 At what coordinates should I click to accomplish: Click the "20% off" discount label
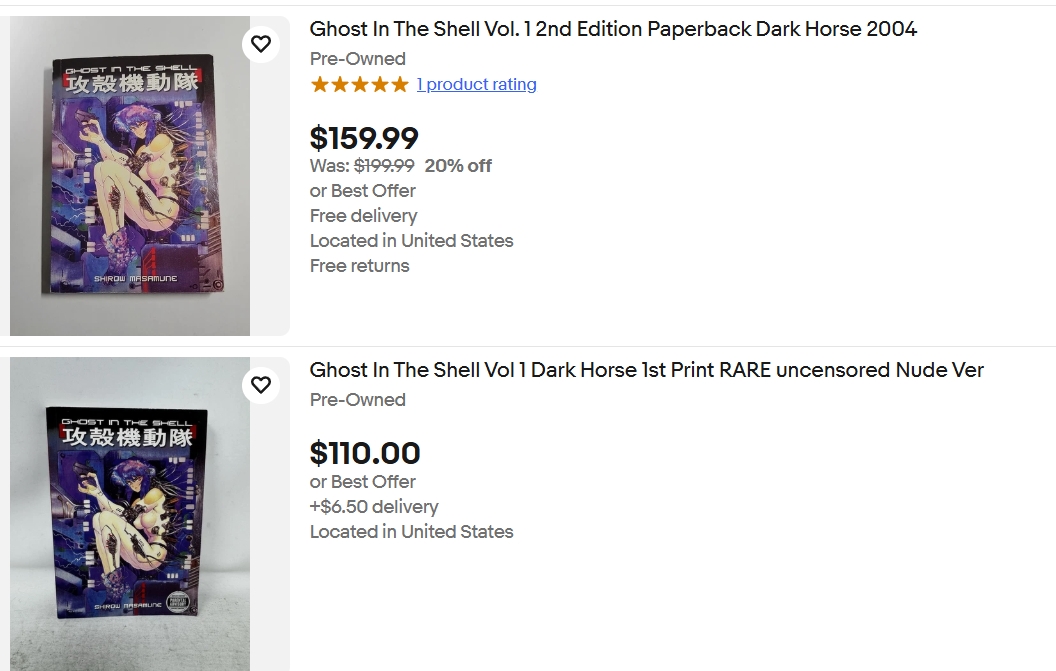[458, 166]
